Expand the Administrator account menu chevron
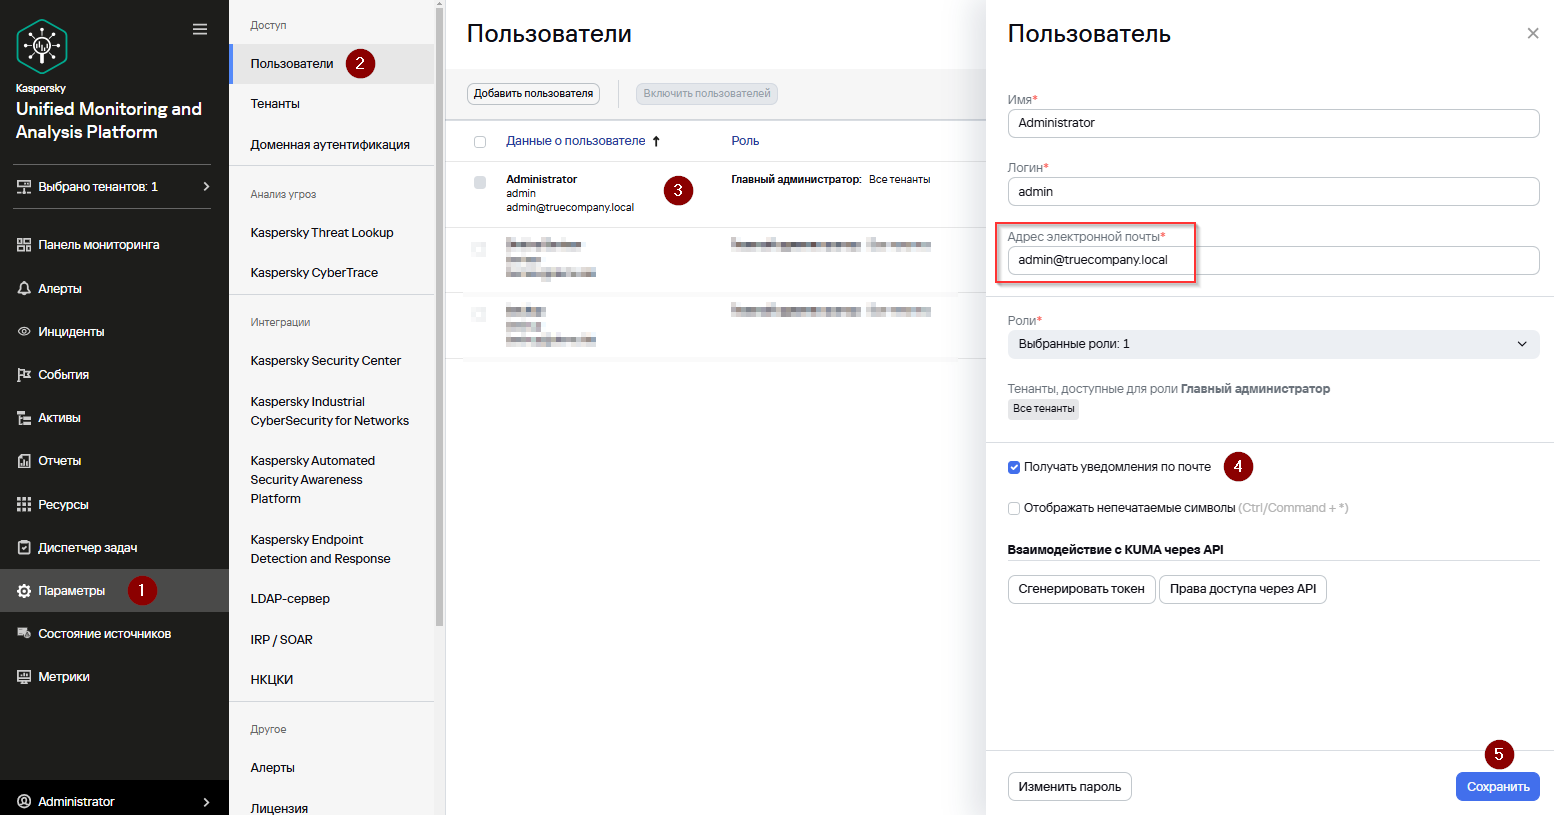 (x=206, y=802)
